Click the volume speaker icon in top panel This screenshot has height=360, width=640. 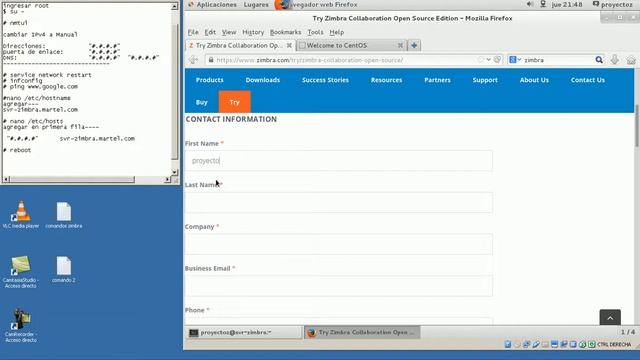pos(529,4)
